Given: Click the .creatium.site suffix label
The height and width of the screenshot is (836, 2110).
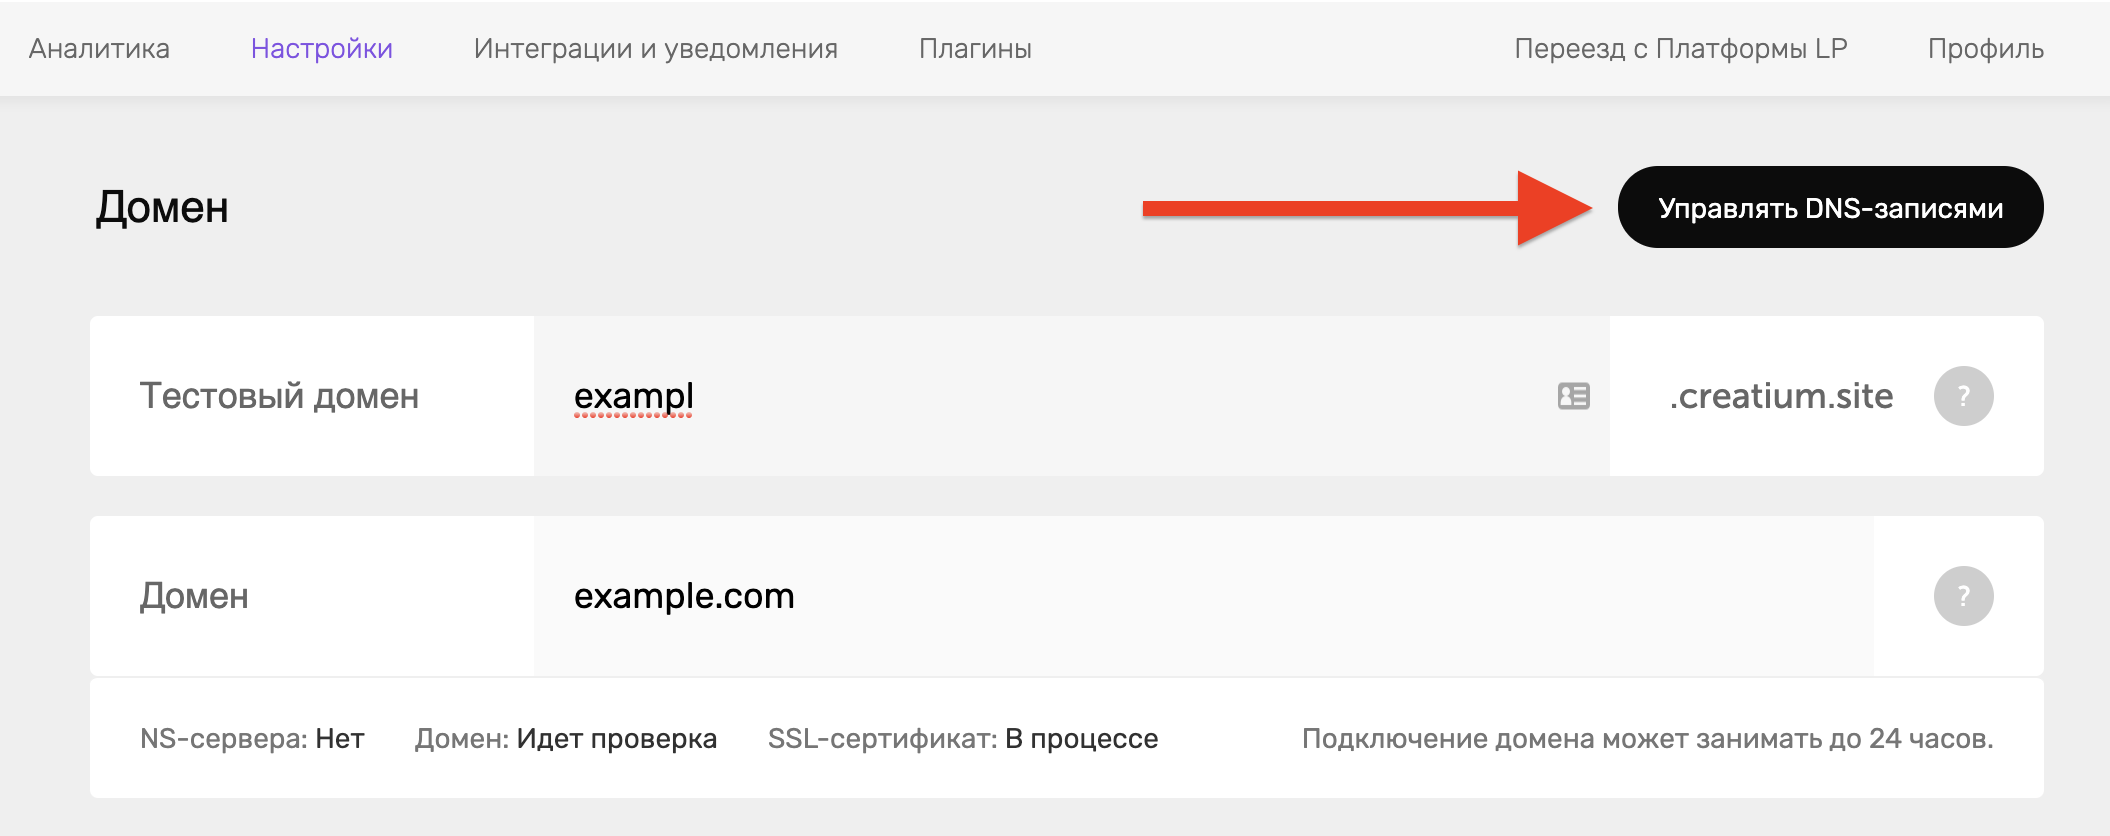Looking at the screenshot, I should tap(1781, 396).
